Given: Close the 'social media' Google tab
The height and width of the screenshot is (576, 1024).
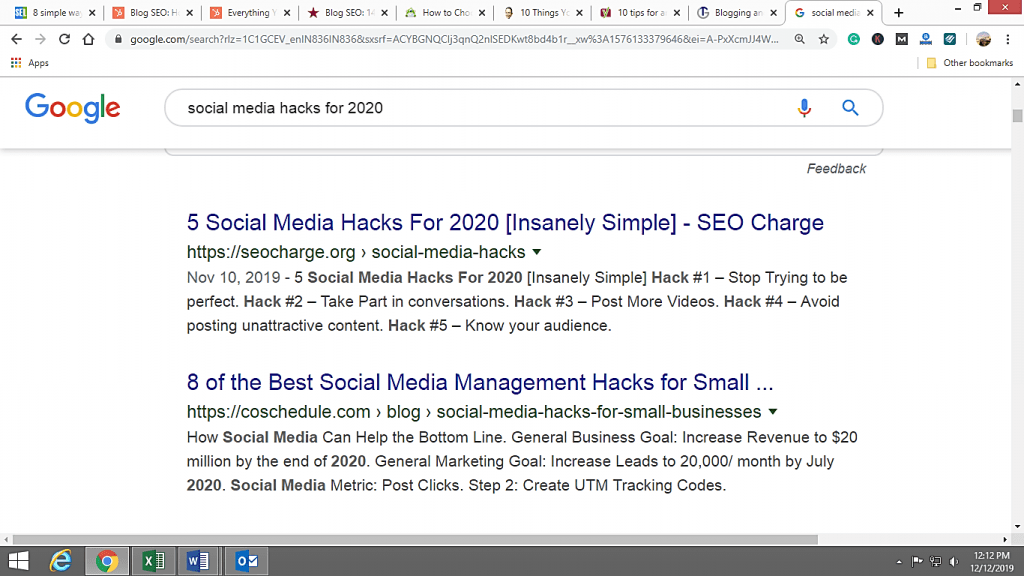Looking at the screenshot, I should [x=871, y=12].
